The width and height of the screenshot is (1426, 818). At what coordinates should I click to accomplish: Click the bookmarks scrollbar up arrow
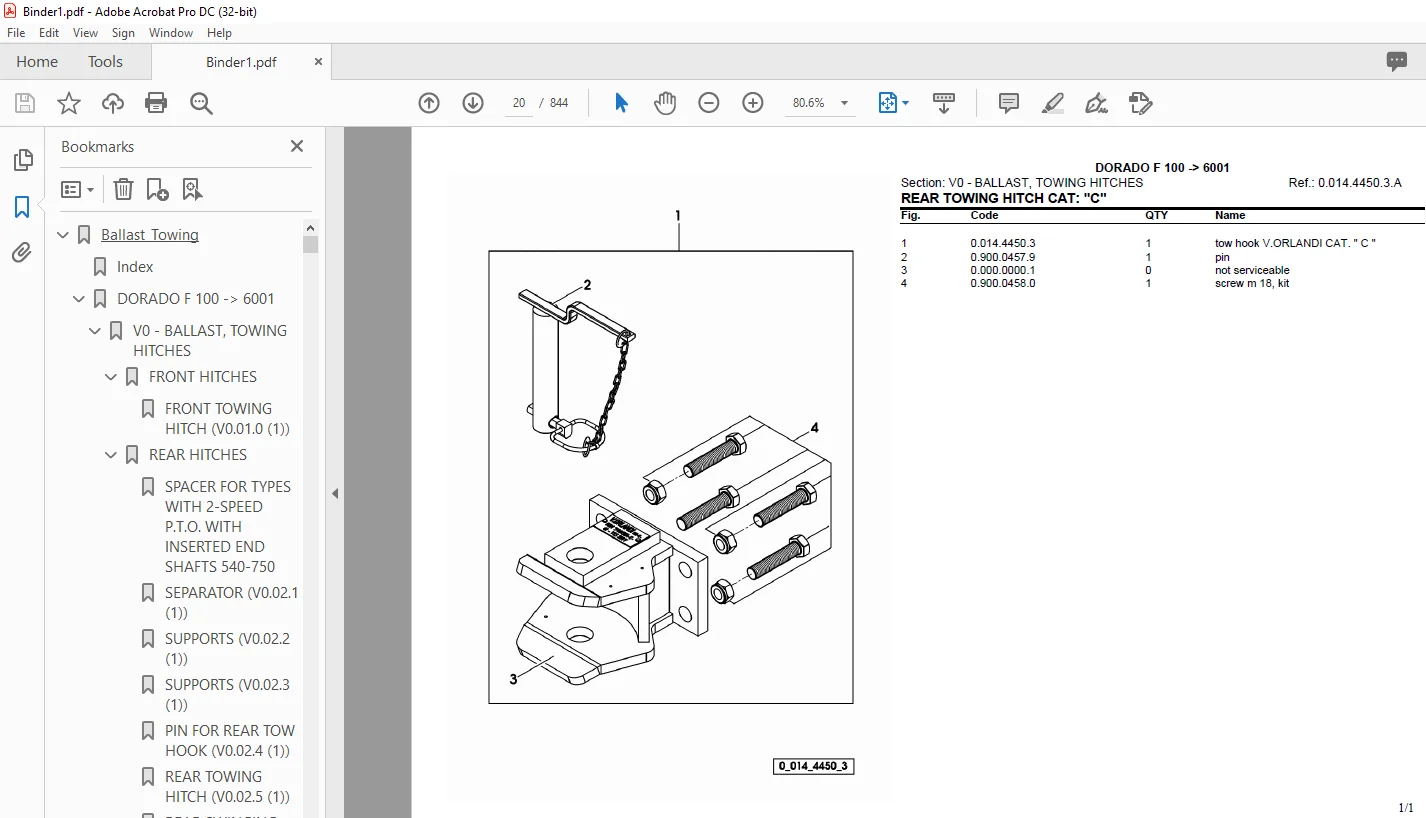tap(310, 228)
